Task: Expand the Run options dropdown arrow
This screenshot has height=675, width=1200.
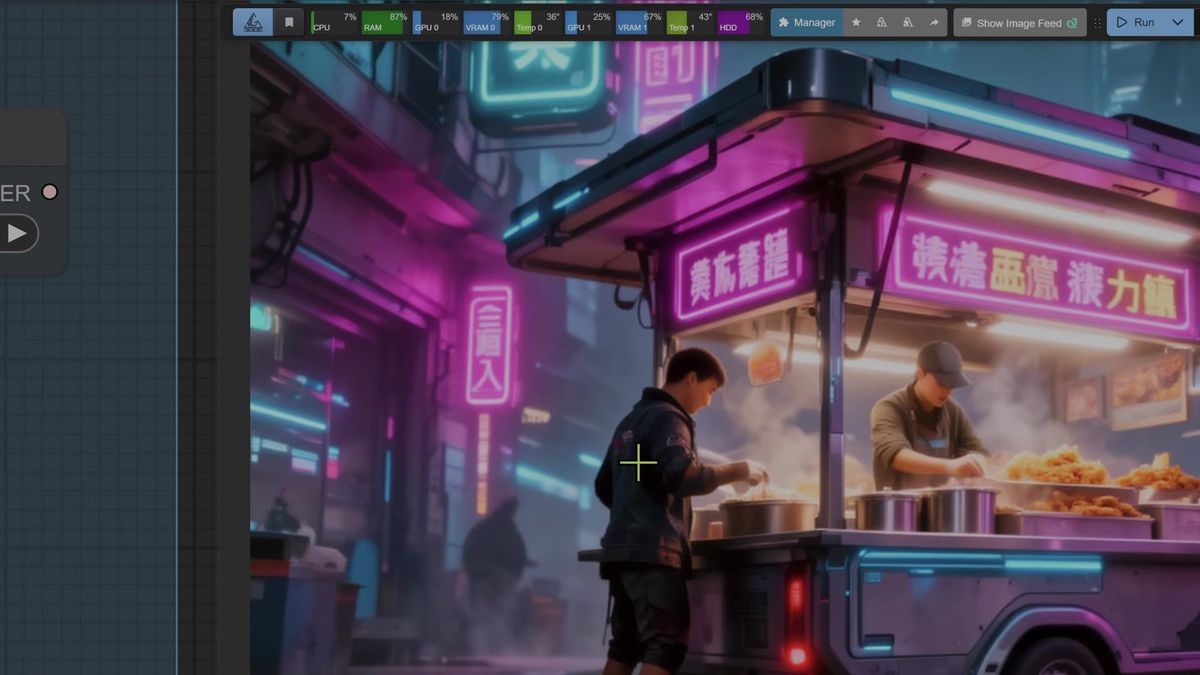Action: tap(1177, 22)
